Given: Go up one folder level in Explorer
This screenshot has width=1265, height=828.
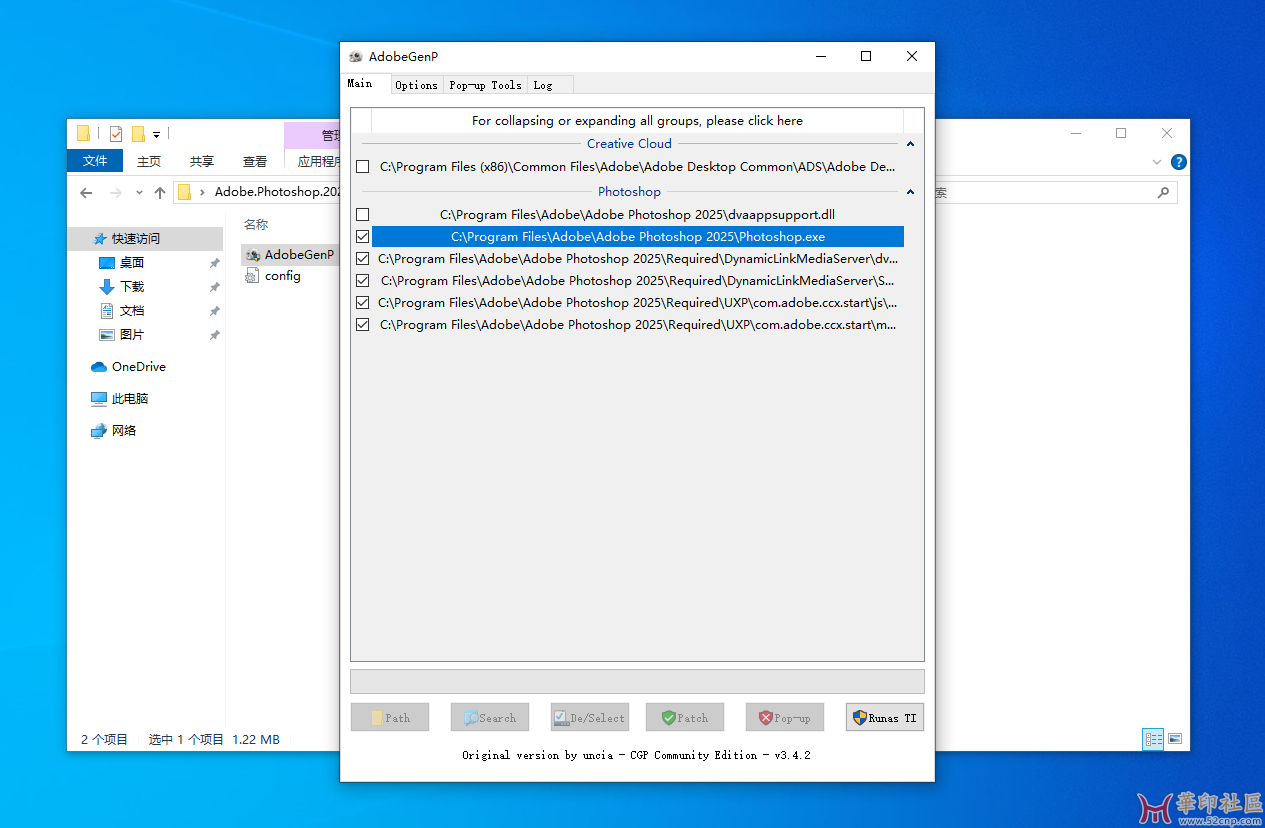Looking at the screenshot, I should coord(160,193).
